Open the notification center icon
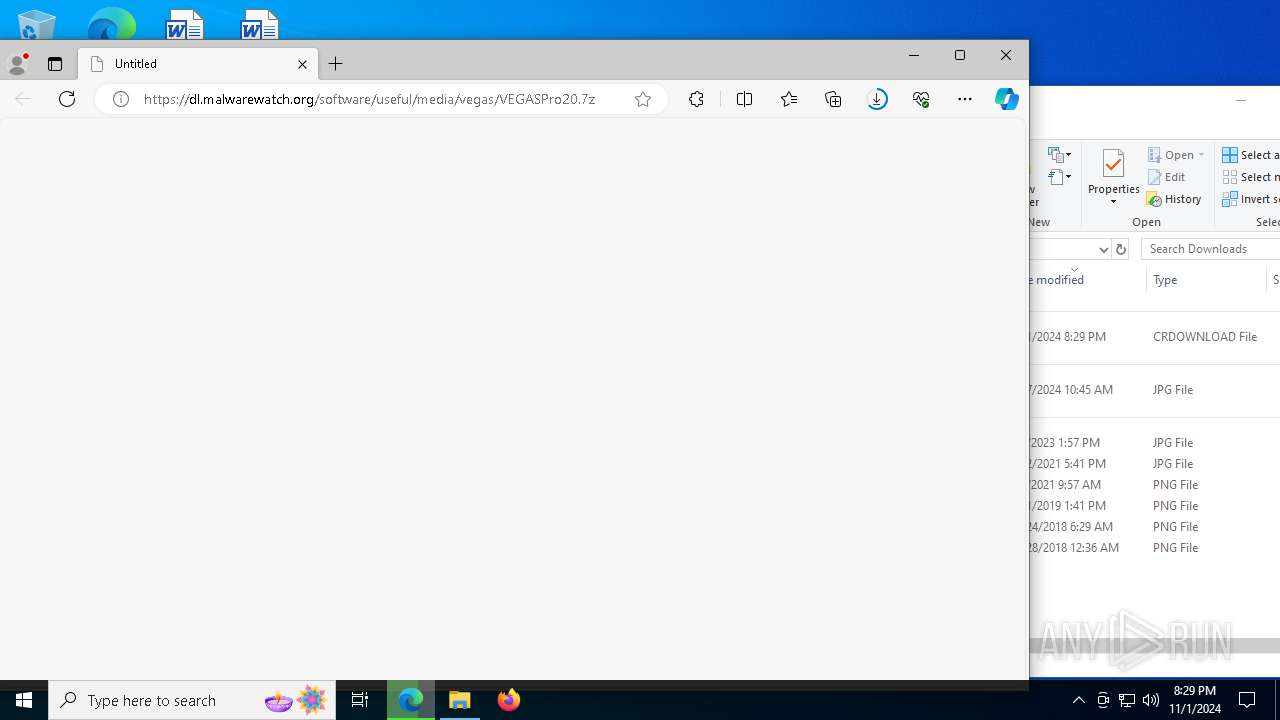The width and height of the screenshot is (1280, 720). (1248, 700)
